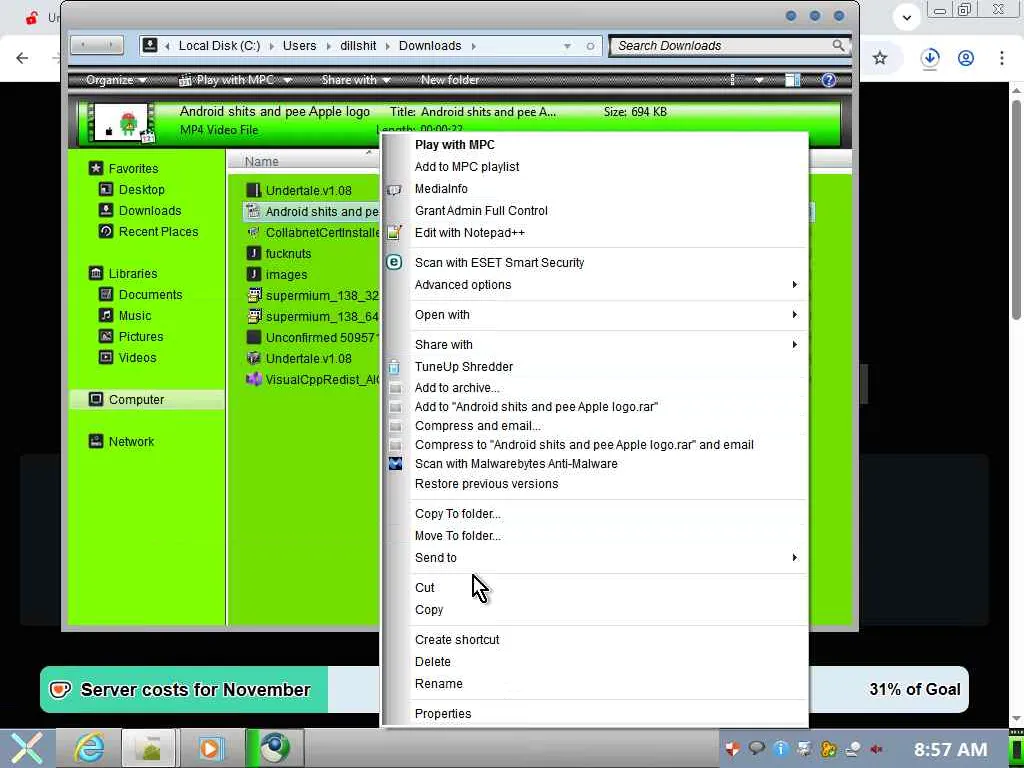The width and height of the screenshot is (1024, 768).
Task: Choose Copy from the context menu
Action: [429, 609]
